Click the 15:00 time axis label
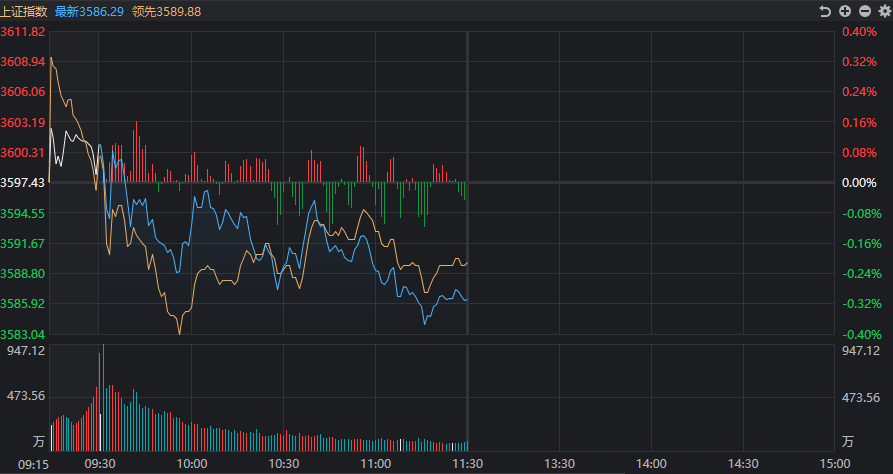The image size is (893, 474). (835, 464)
